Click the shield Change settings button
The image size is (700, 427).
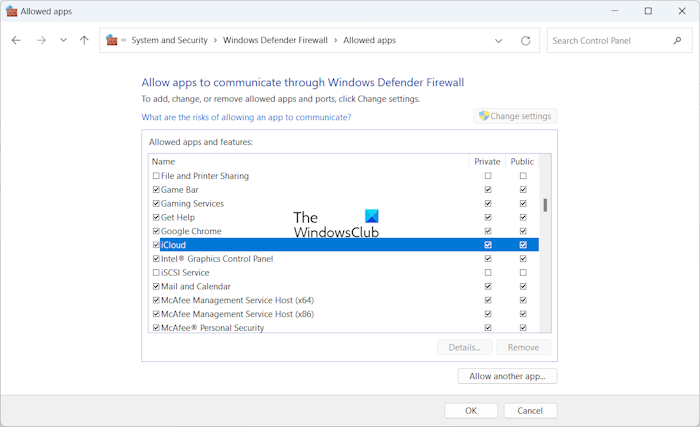[x=515, y=116]
